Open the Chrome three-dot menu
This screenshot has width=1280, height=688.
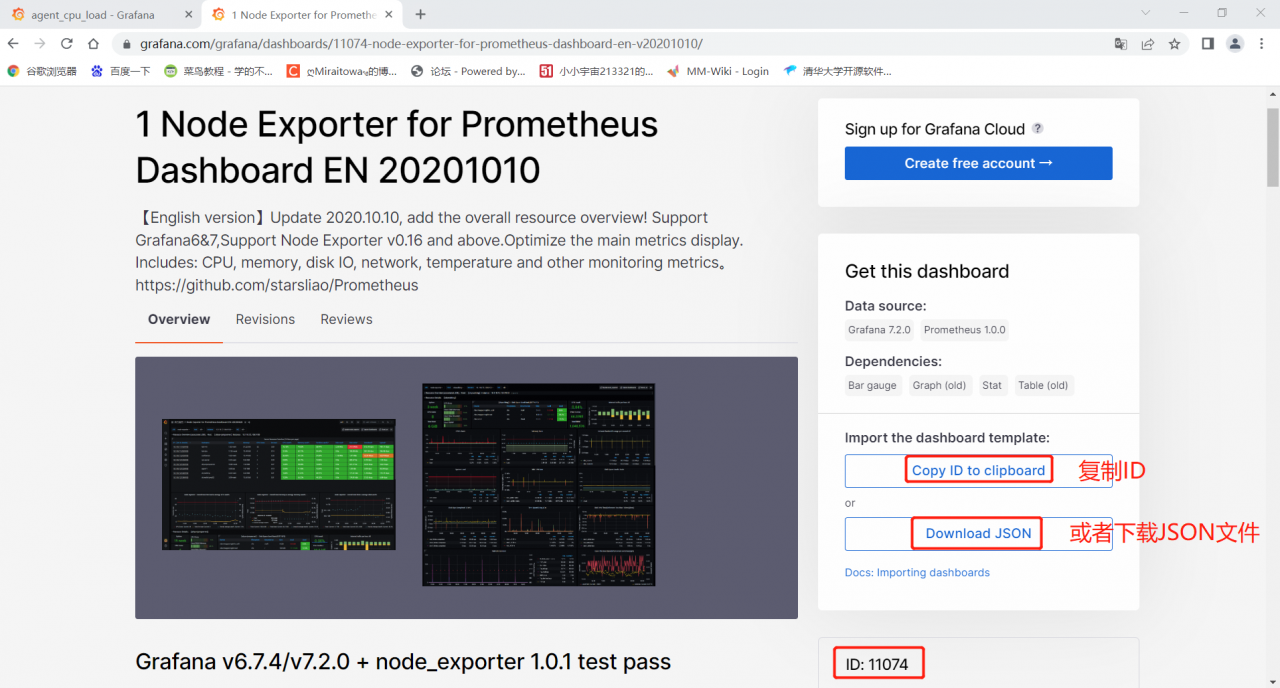[1262, 44]
